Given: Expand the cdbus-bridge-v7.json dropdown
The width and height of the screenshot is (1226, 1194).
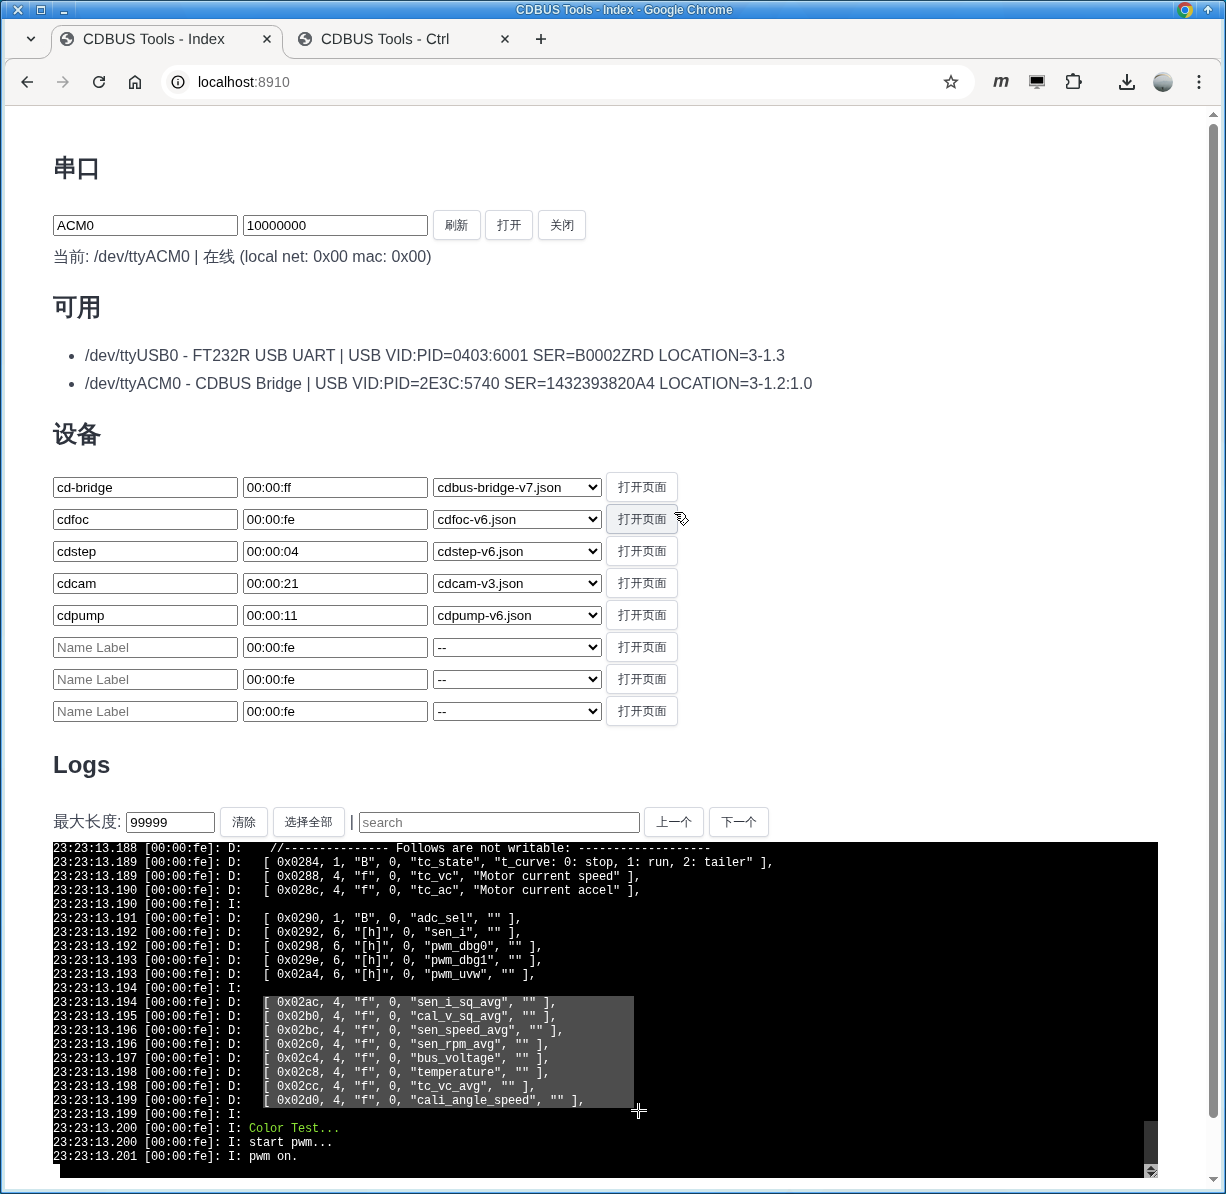Looking at the screenshot, I should [x=517, y=488].
